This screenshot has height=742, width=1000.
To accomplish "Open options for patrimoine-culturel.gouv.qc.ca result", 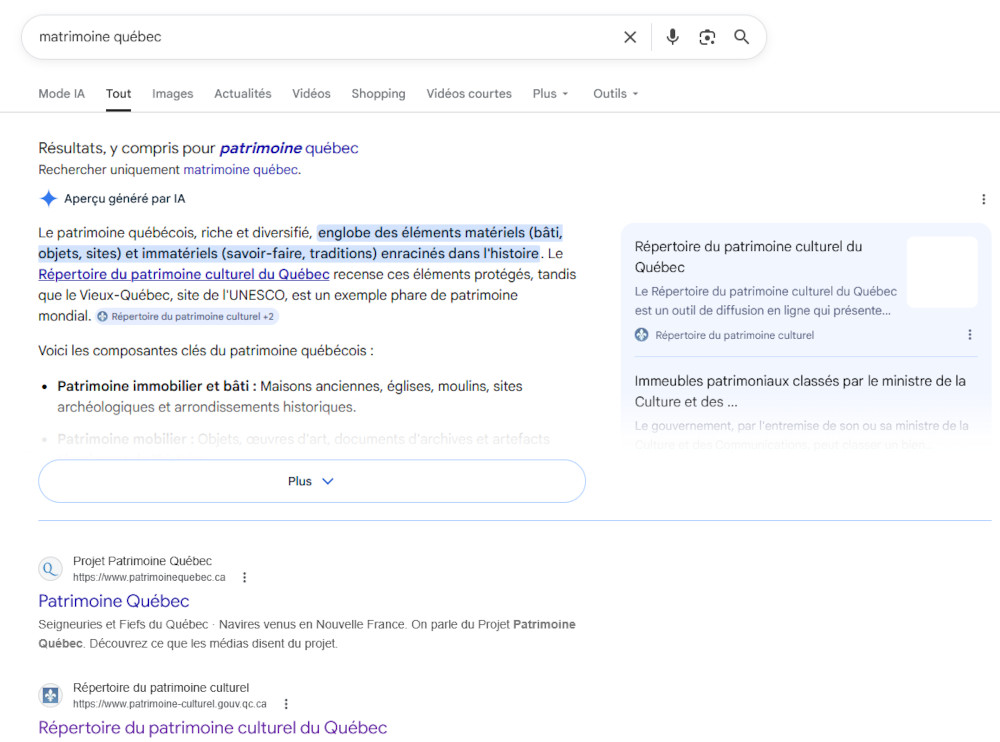I will point(286,704).
